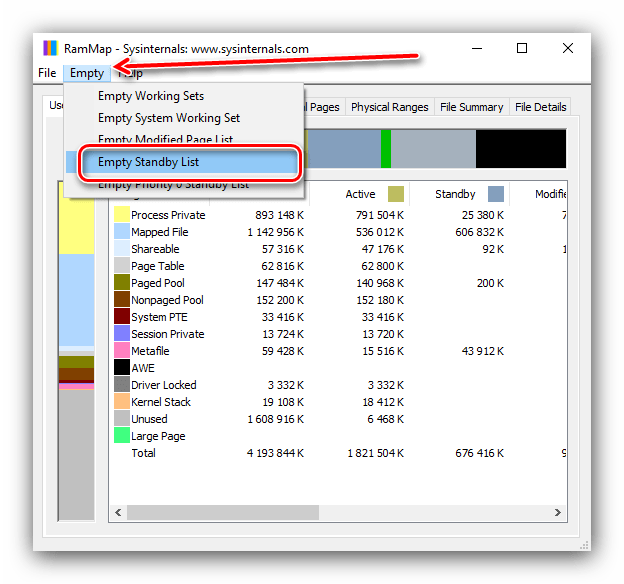
Task: Click total standby value 676 416 K
Action: click(480, 453)
